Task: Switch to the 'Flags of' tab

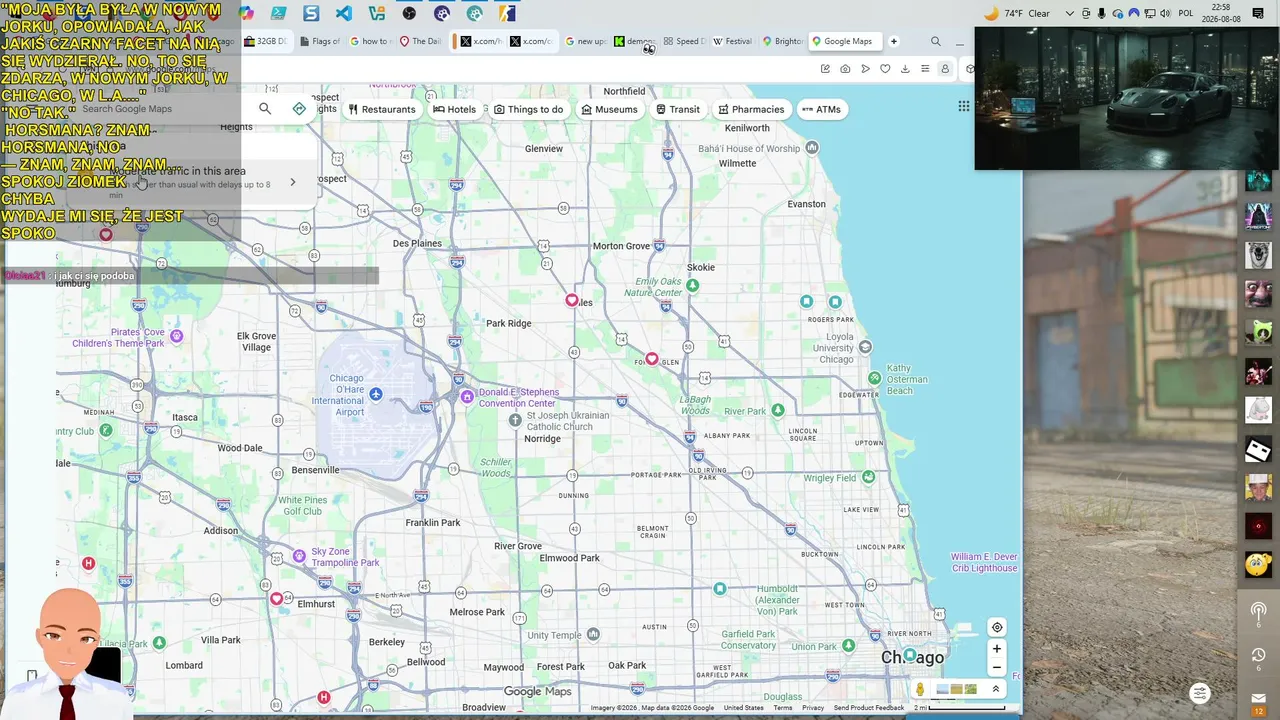Action: coord(319,42)
